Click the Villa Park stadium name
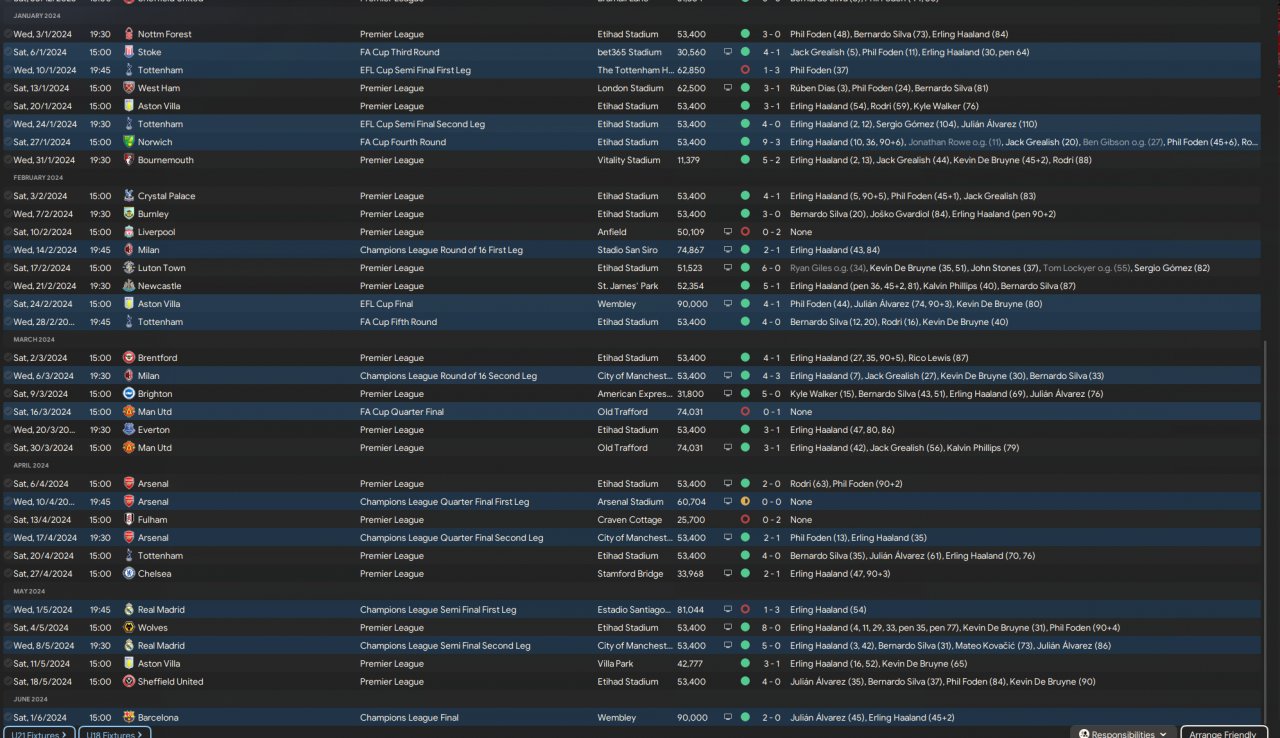The height and width of the screenshot is (738, 1280). (x=616, y=664)
